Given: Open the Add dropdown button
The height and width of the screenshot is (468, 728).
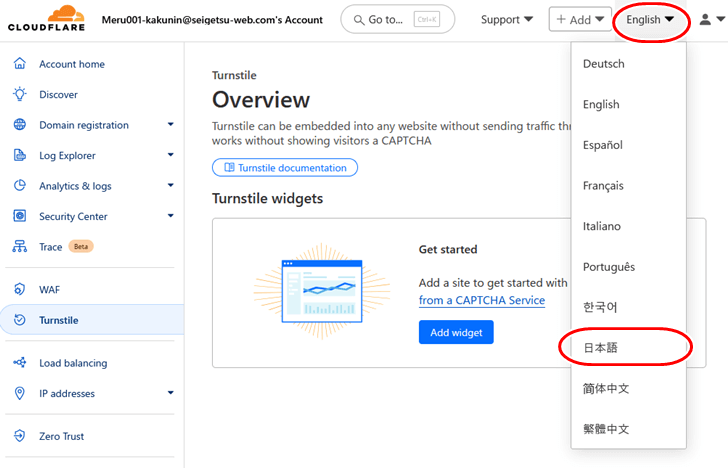Looking at the screenshot, I should tap(580, 20).
